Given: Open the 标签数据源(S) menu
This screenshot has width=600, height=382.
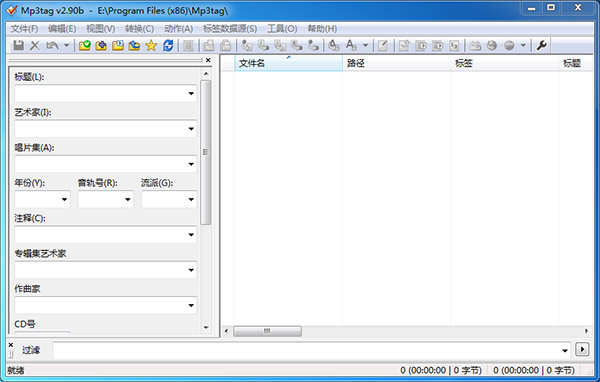Looking at the screenshot, I should pyautogui.click(x=230, y=29).
